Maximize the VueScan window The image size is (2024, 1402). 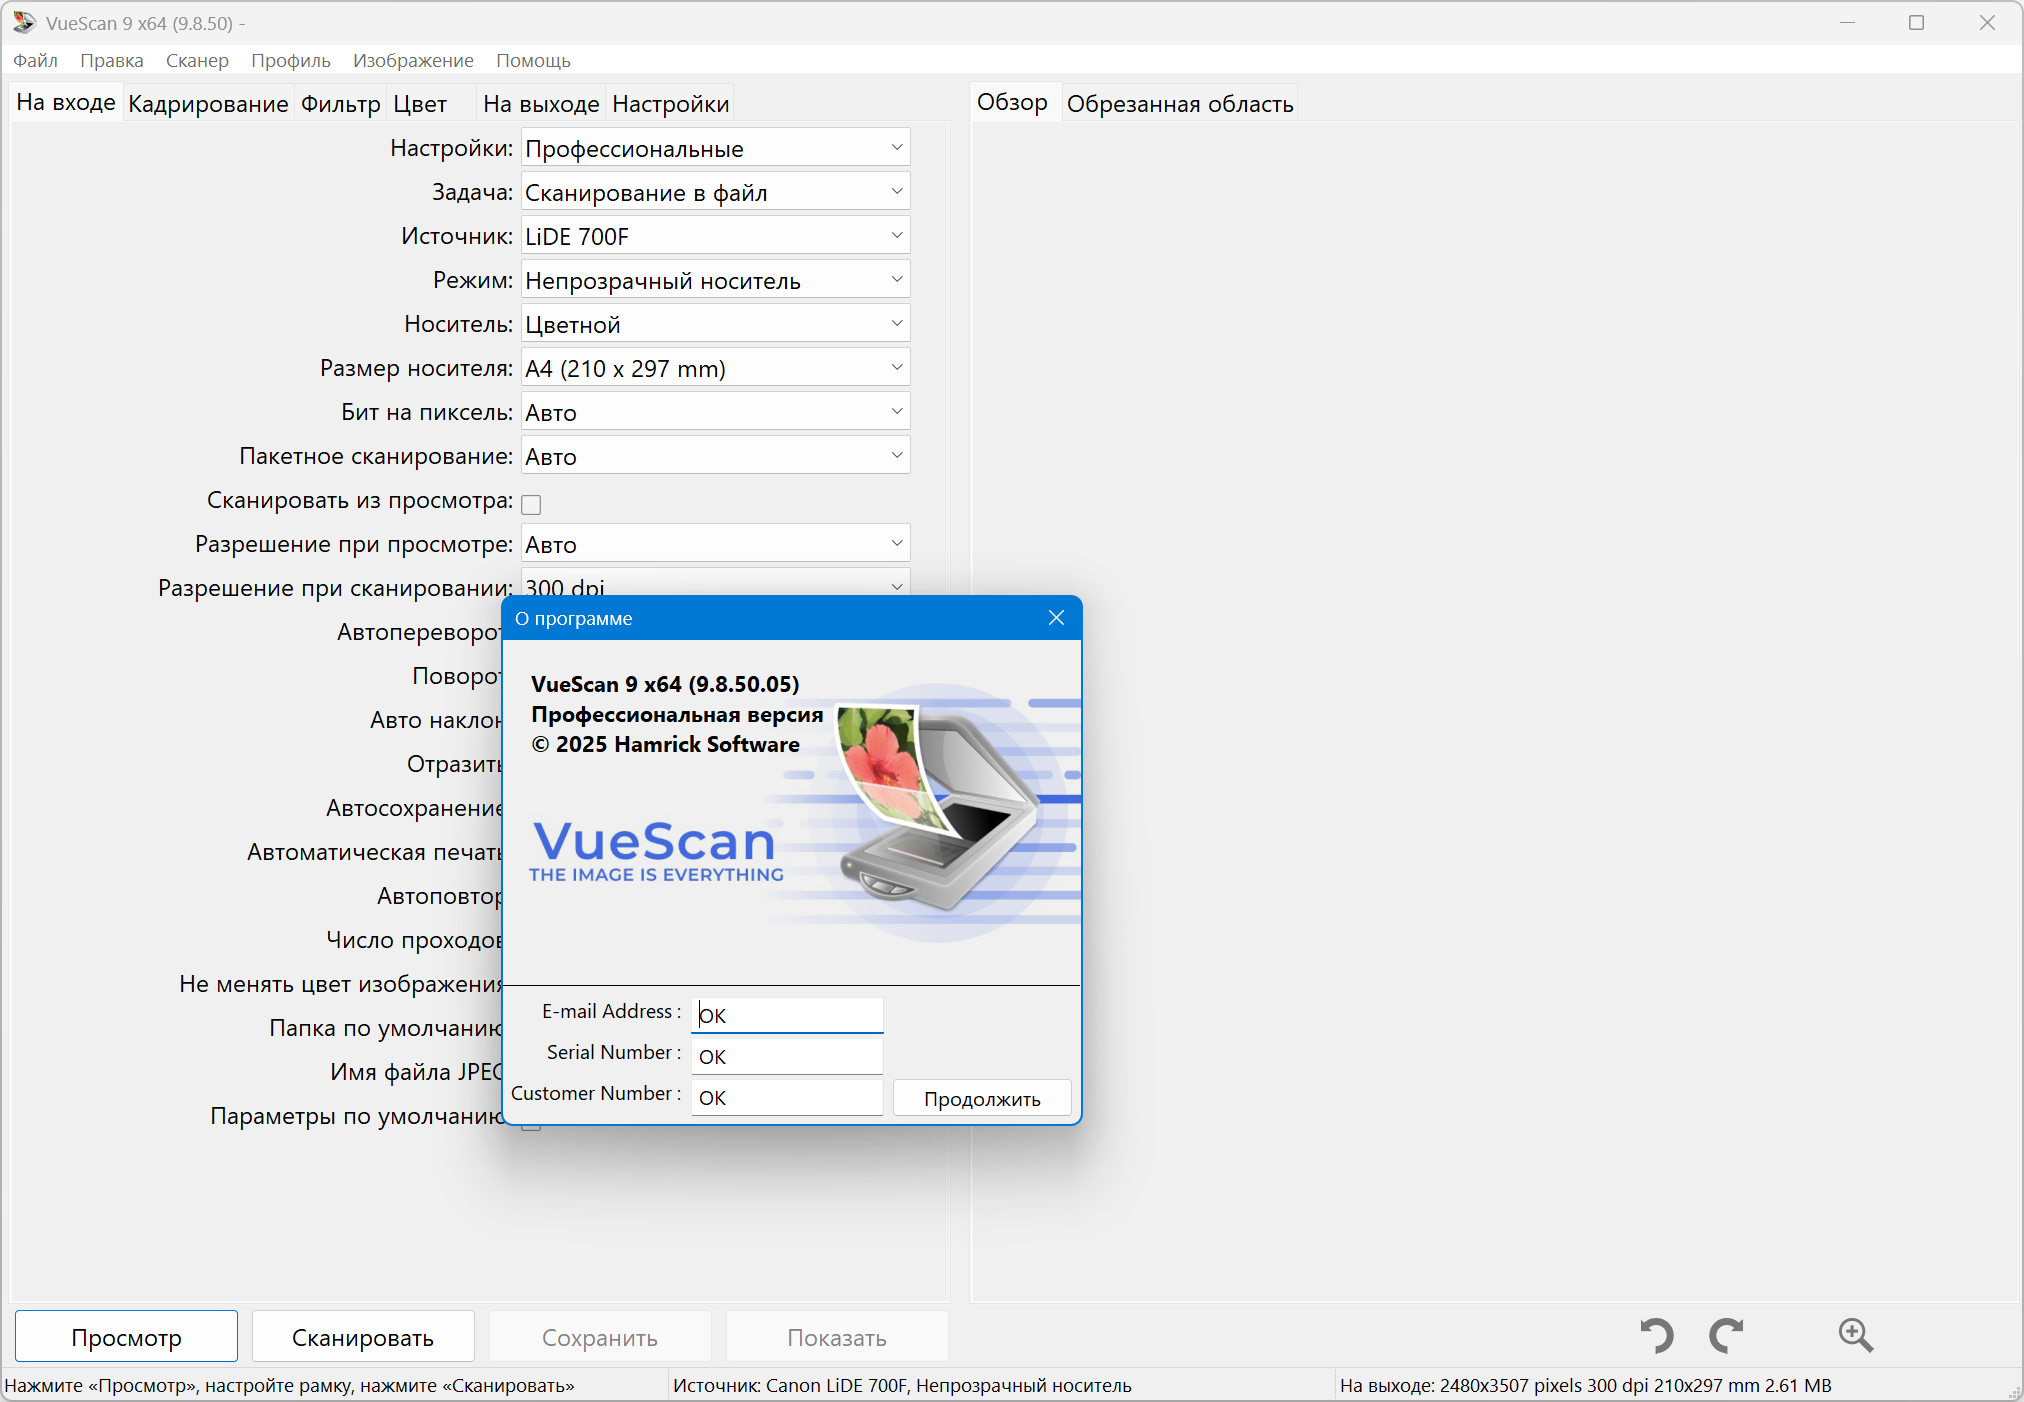pyautogui.click(x=1916, y=22)
